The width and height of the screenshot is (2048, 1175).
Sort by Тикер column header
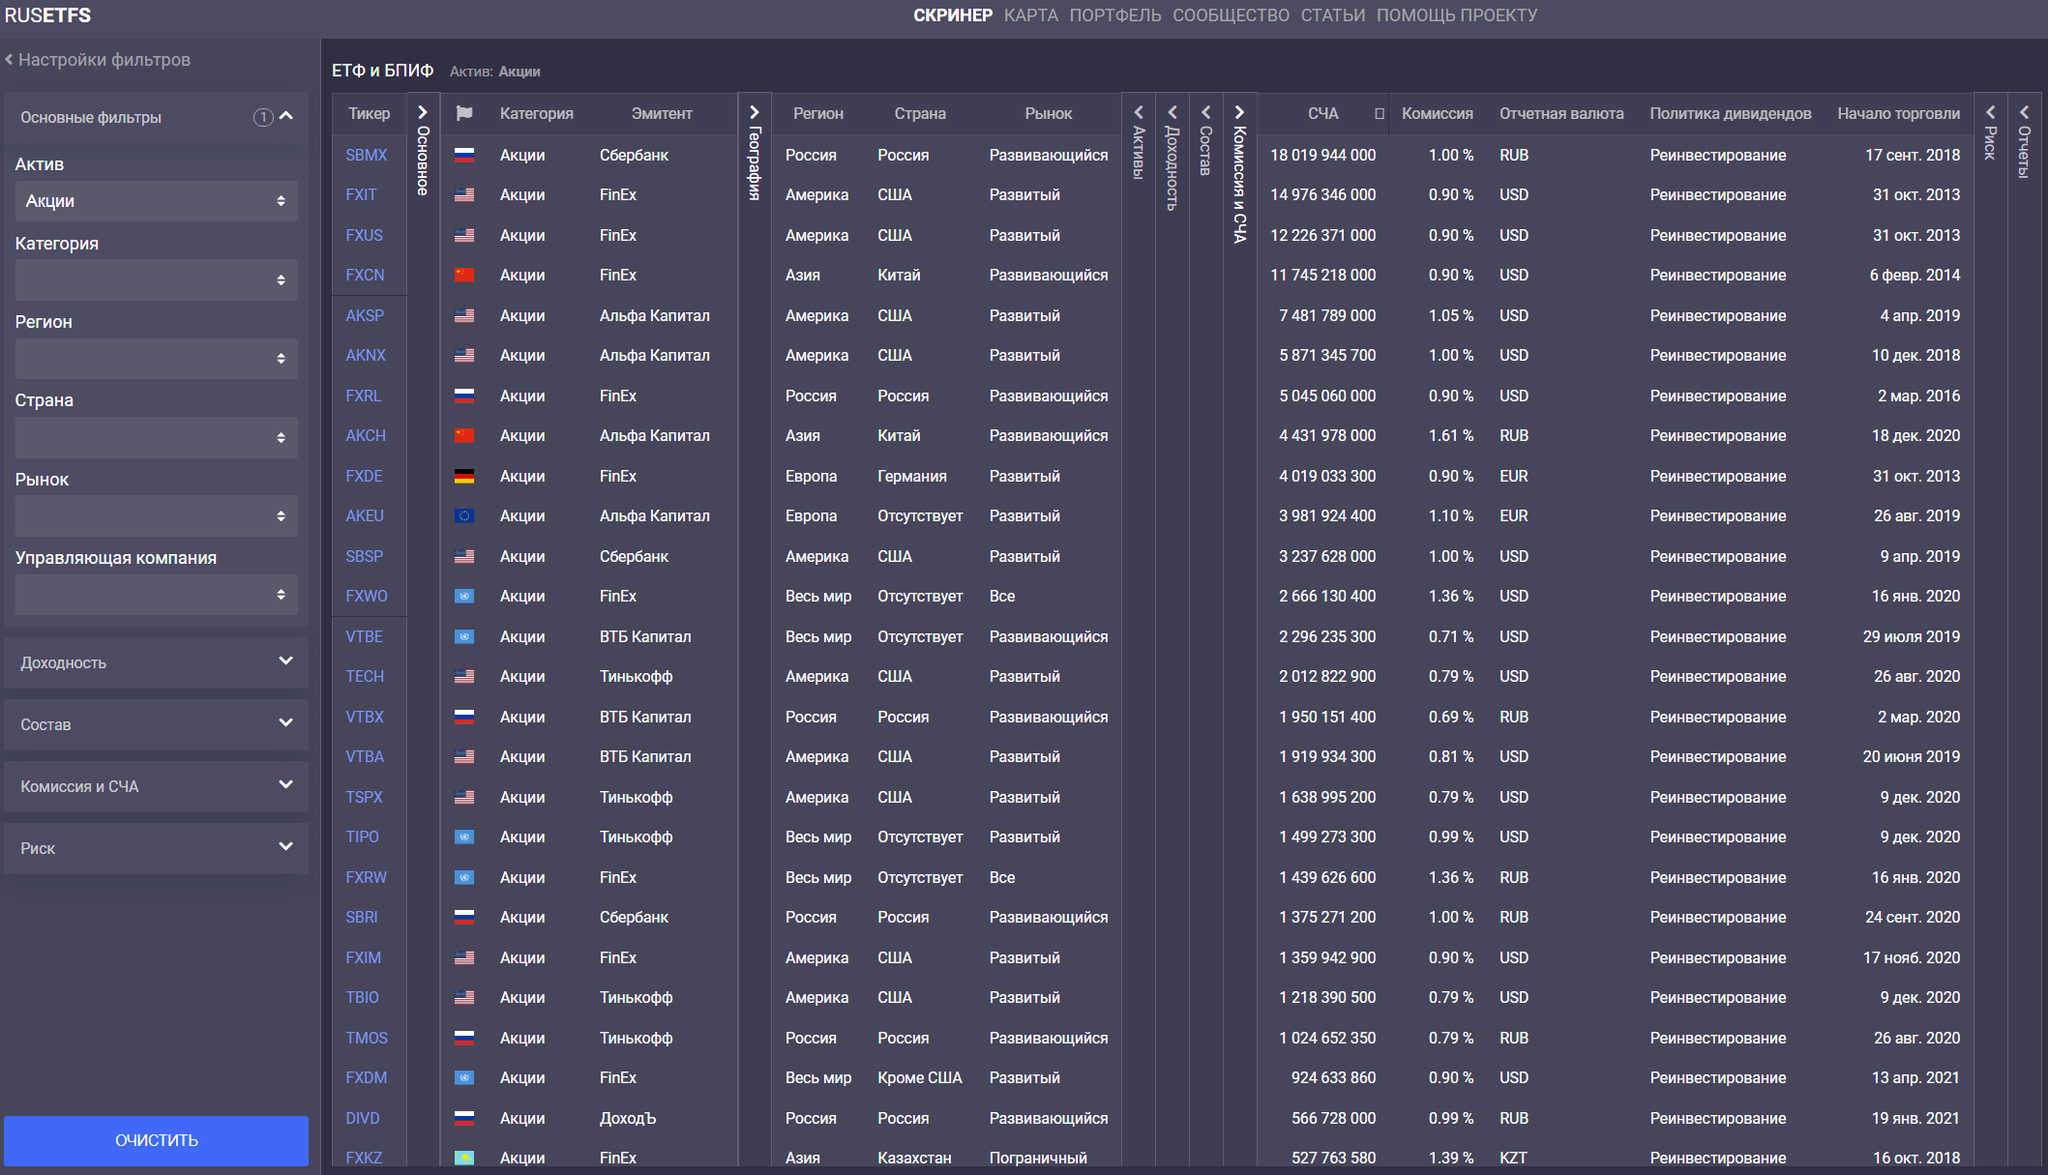point(369,114)
